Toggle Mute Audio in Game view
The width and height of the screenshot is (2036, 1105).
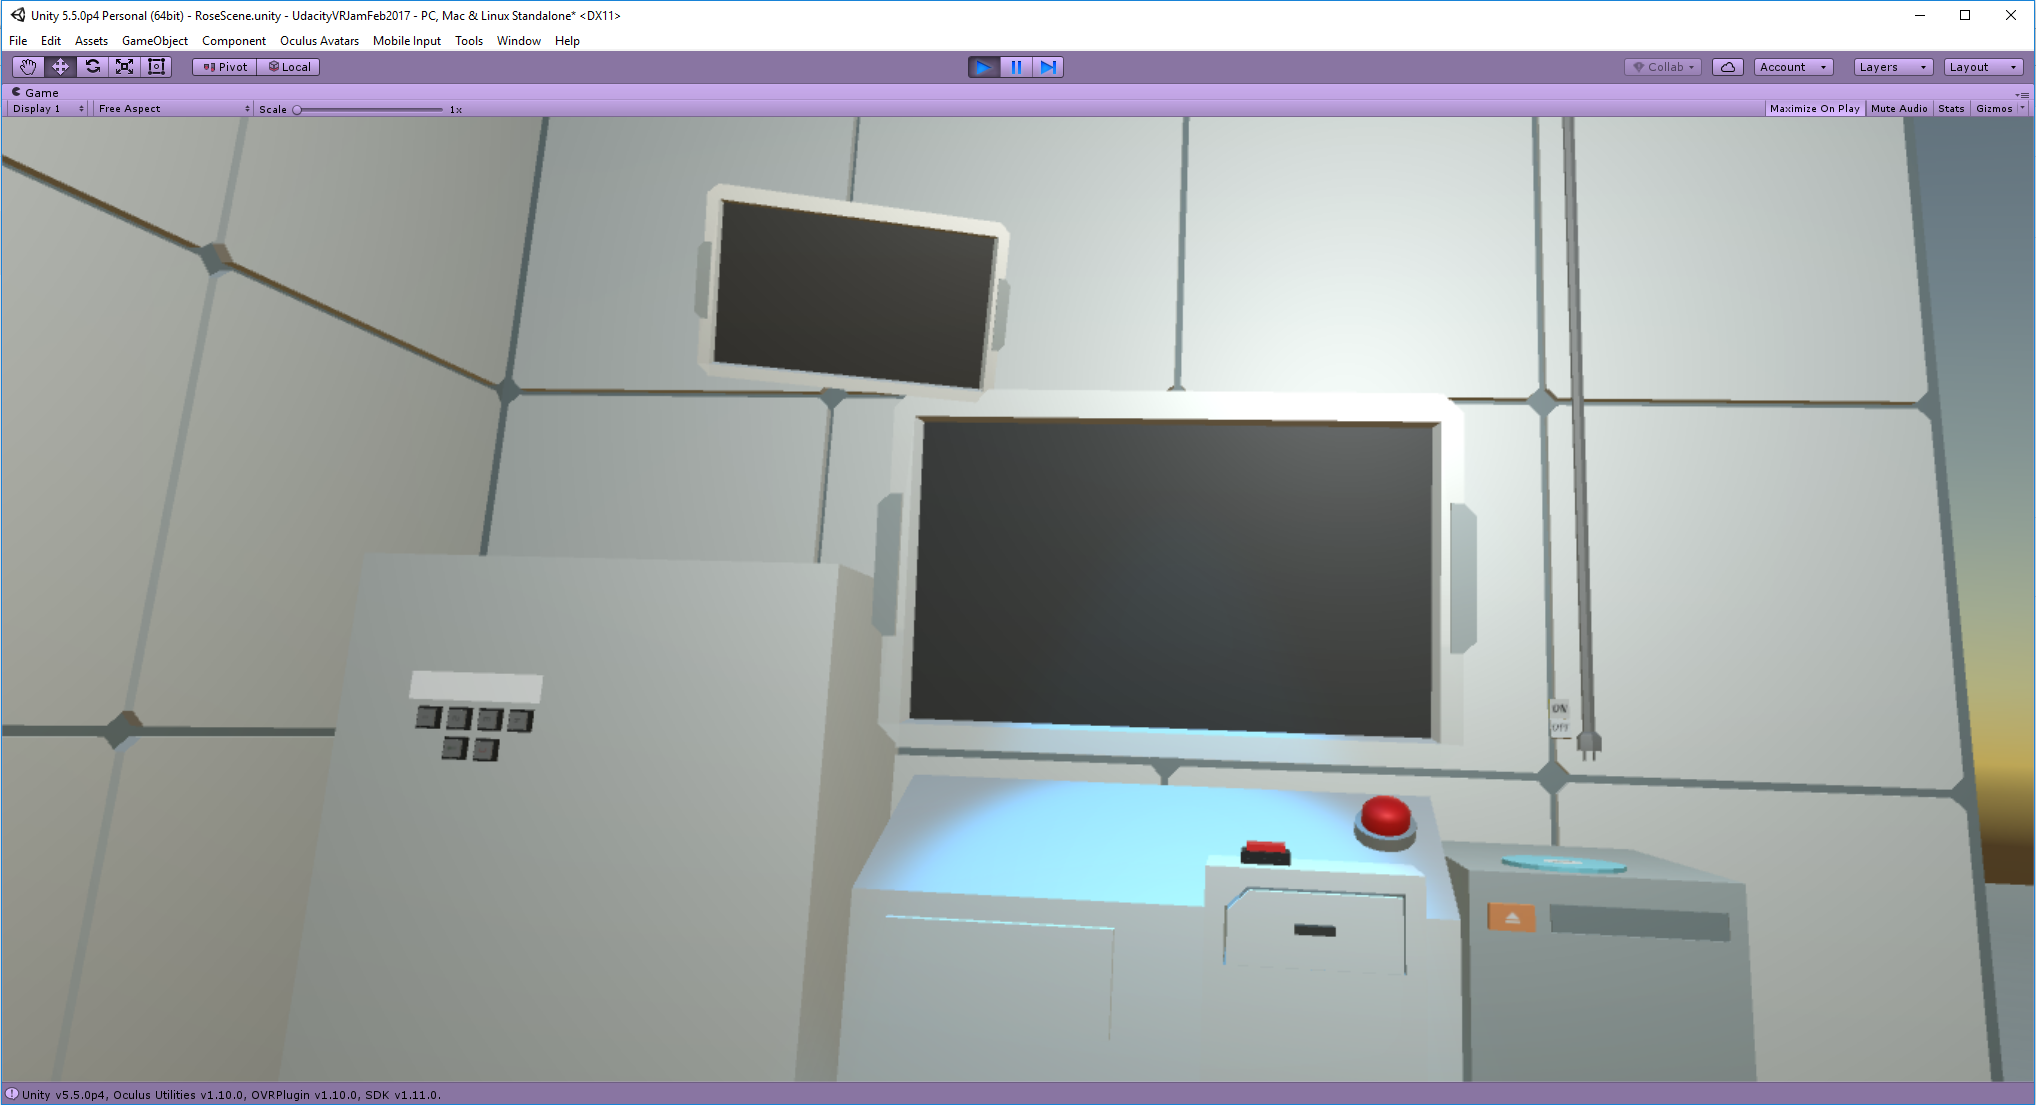(1898, 108)
